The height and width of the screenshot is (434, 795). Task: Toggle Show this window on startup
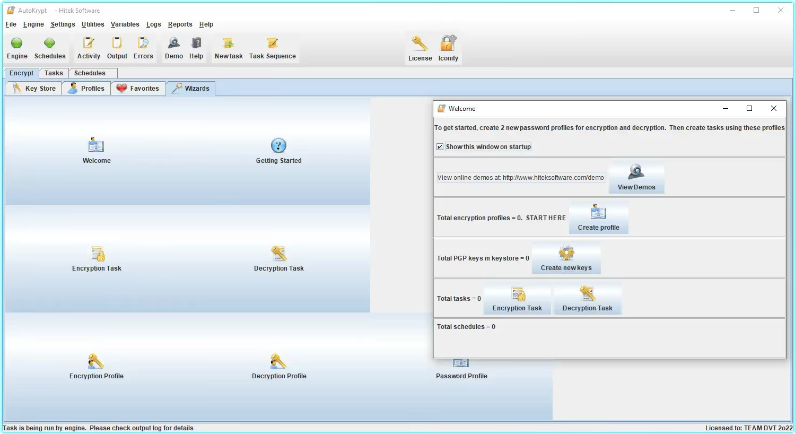(440, 147)
